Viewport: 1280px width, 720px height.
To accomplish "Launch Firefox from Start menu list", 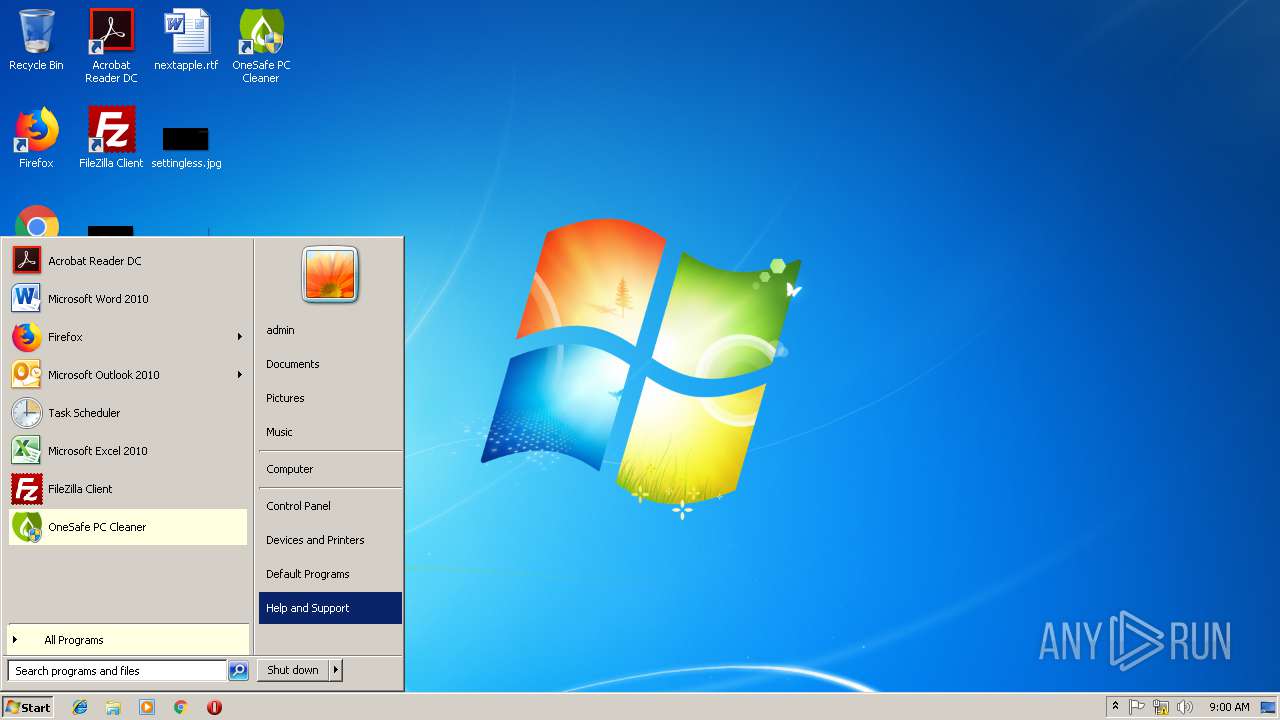I will (128, 337).
